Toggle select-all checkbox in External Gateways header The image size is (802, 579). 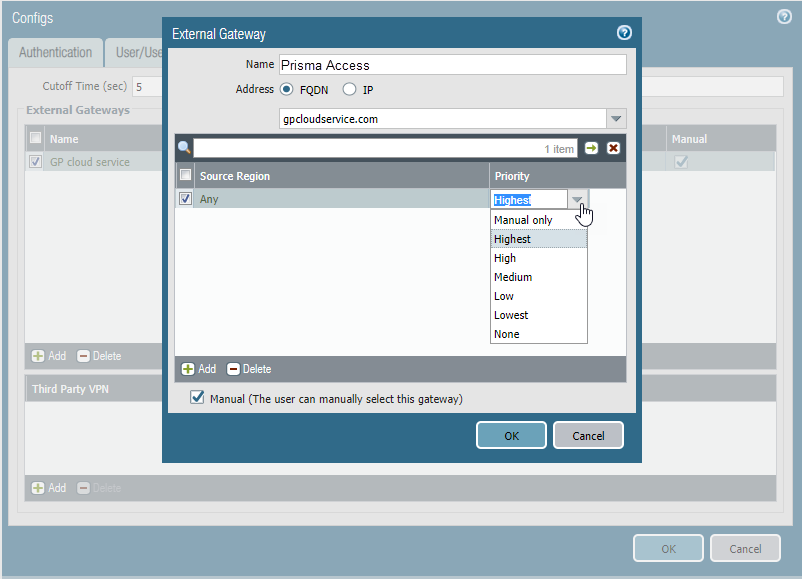35,138
